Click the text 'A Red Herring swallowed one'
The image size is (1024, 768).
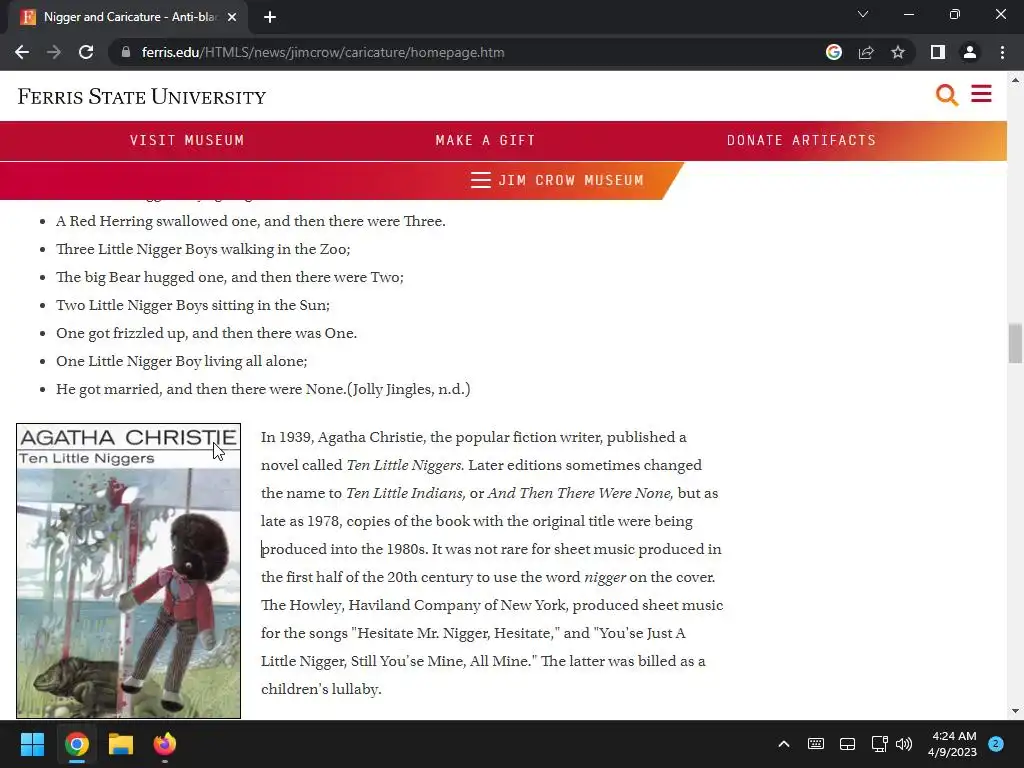[157, 221]
